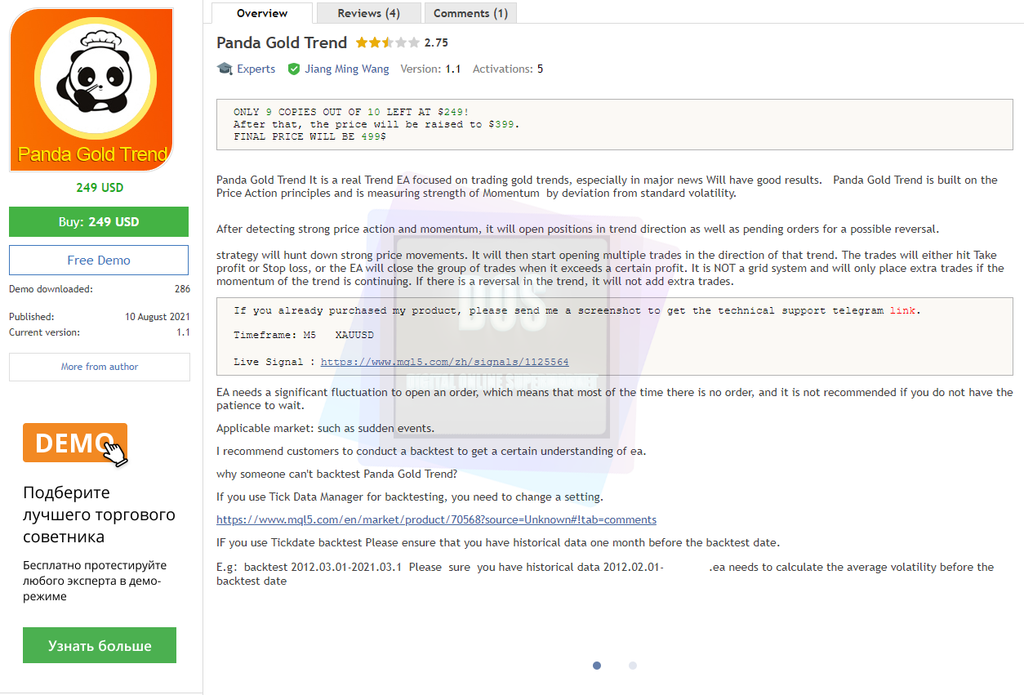Click the orange DEMO banner image
Viewport: 1024px width, 695px height.
pyautogui.click(x=75, y=444)
